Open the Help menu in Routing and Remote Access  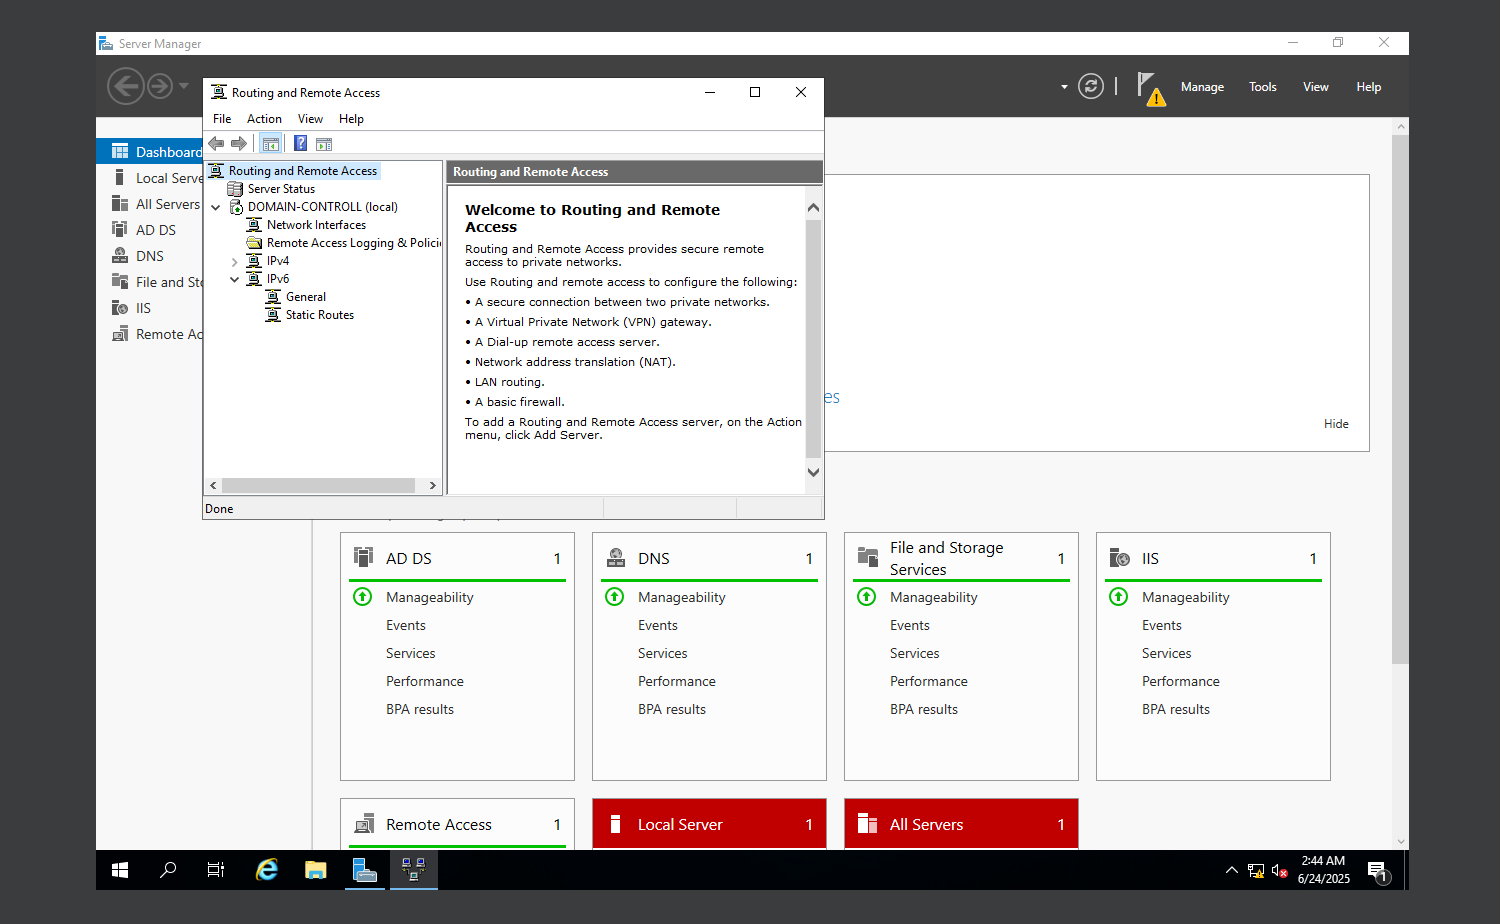(x=351, y=119)
